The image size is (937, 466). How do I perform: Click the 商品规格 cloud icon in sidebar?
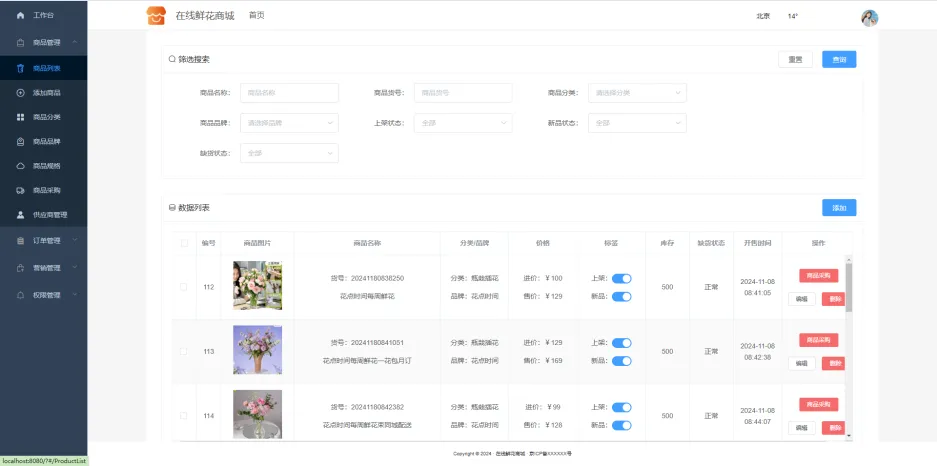[21, 166]
